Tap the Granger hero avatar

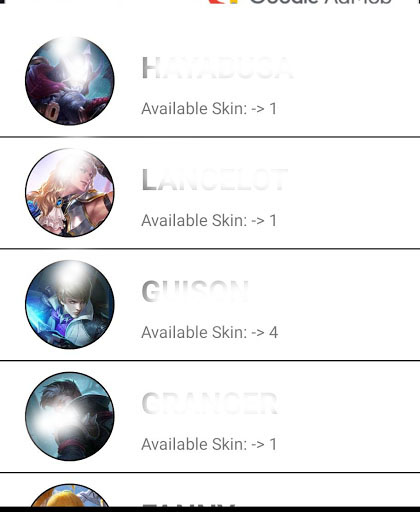coord(70,416)
